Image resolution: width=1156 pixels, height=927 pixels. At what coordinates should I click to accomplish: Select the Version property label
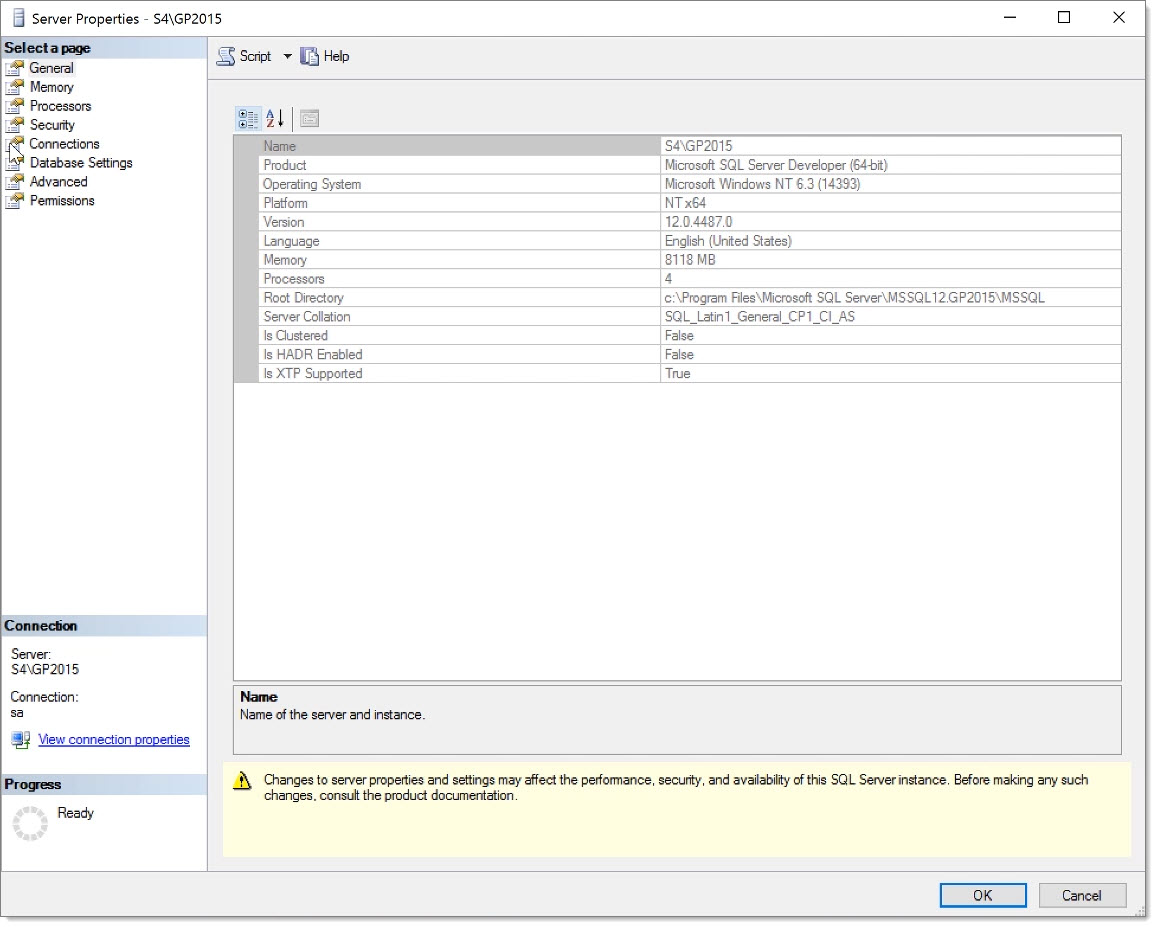pos(284,222)
